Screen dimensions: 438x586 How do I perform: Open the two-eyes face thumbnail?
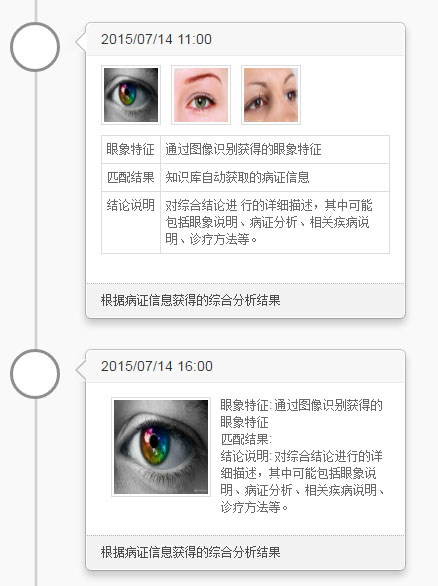tap(271, 95)
